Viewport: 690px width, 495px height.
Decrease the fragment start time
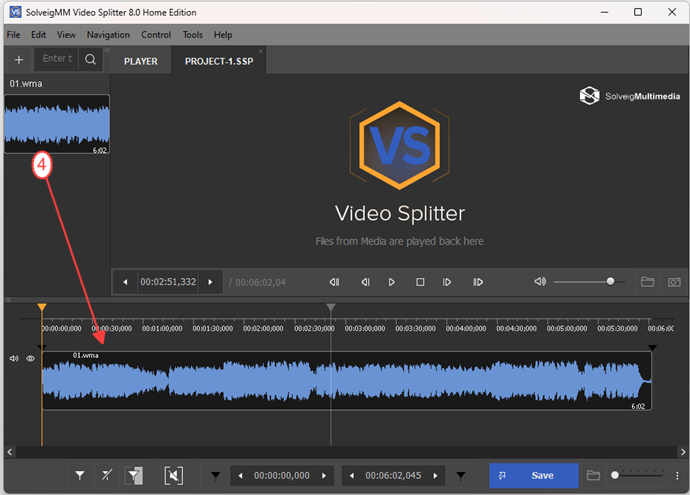pyautogui.click(x=240, y=476)
